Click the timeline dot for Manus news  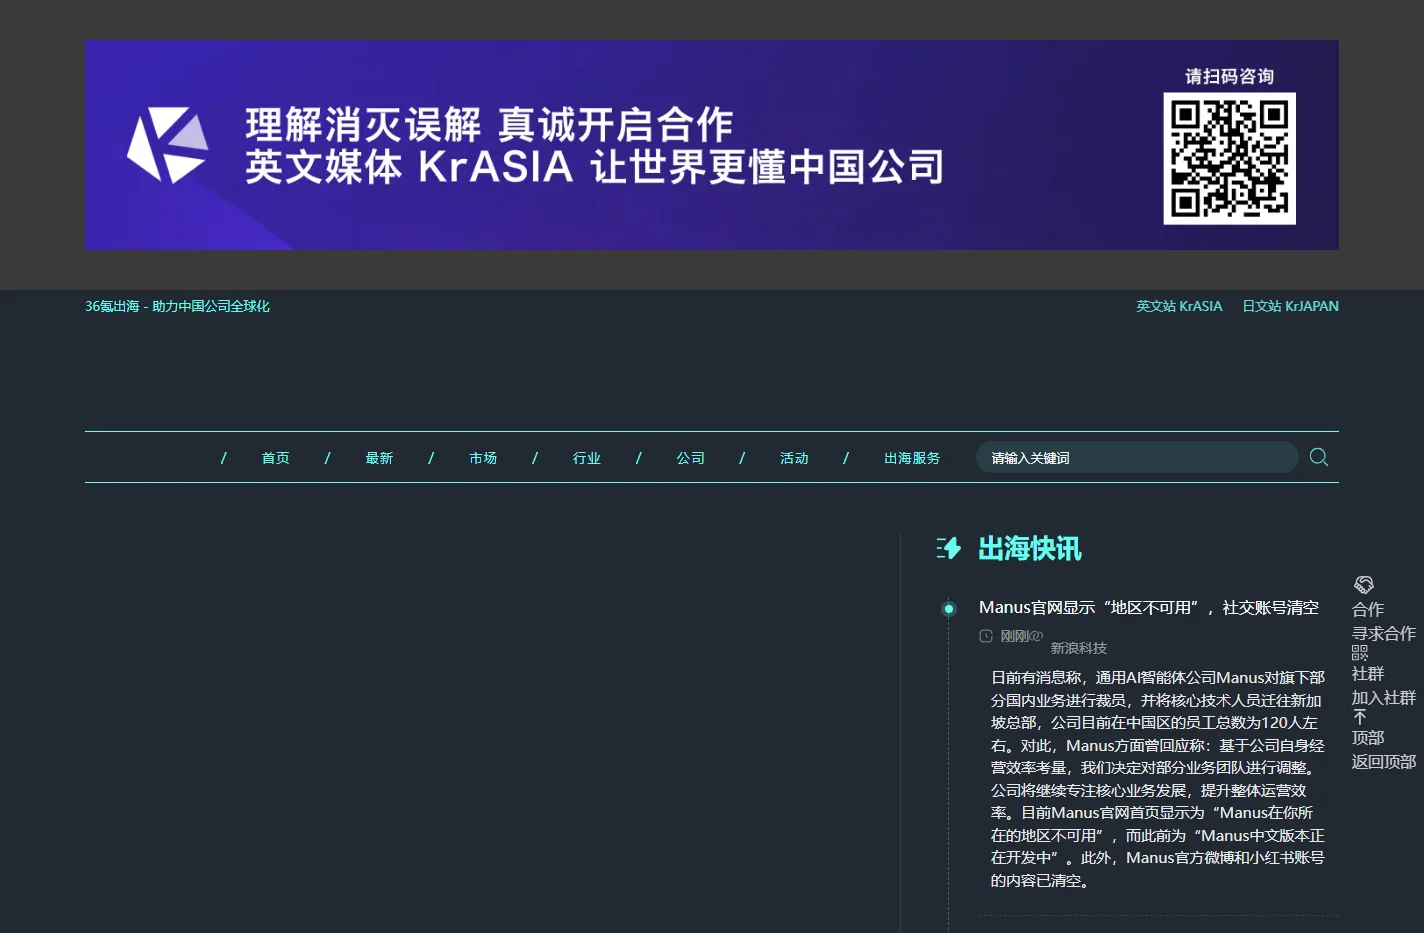click(949, 608)
